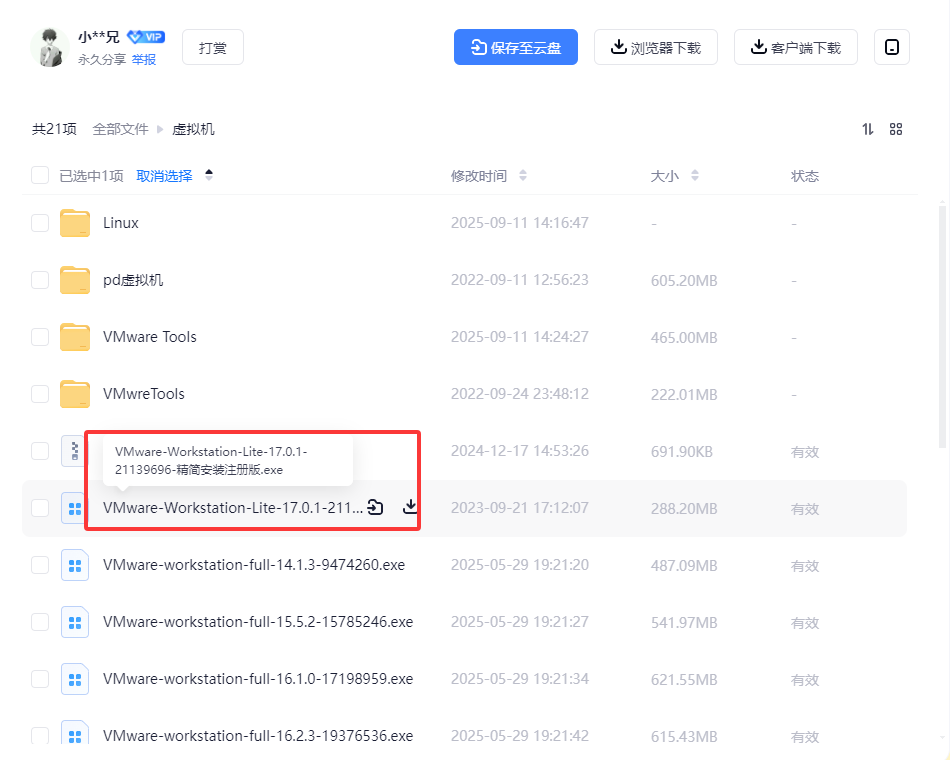Open the 小**兄 user avatar
Image resolution: width=950 pixels, height=760 pixels.
(49, 47)
